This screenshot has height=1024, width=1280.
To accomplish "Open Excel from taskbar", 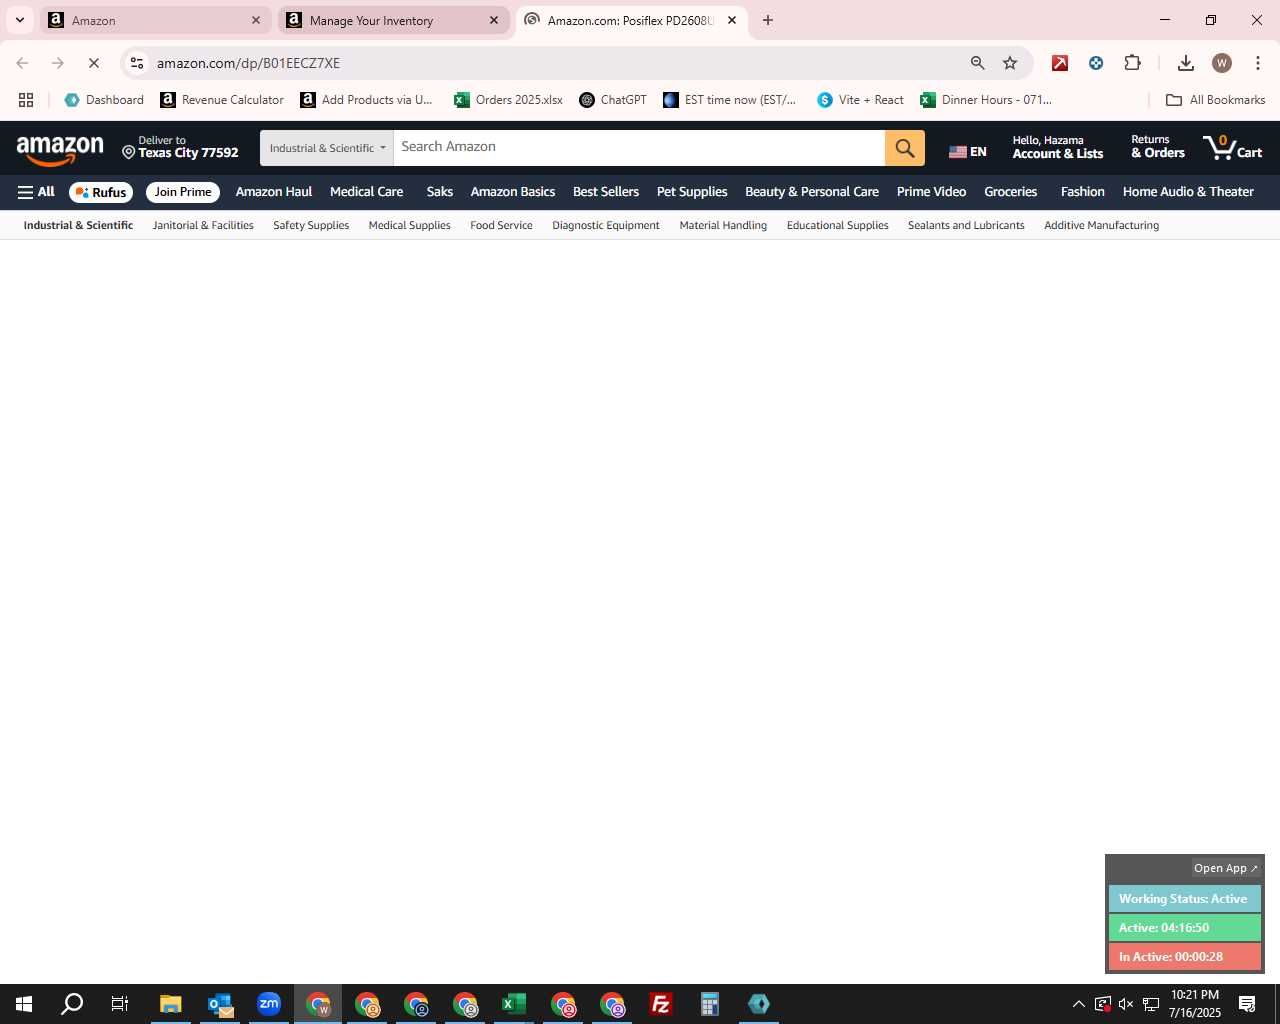I will point(514,1004).
